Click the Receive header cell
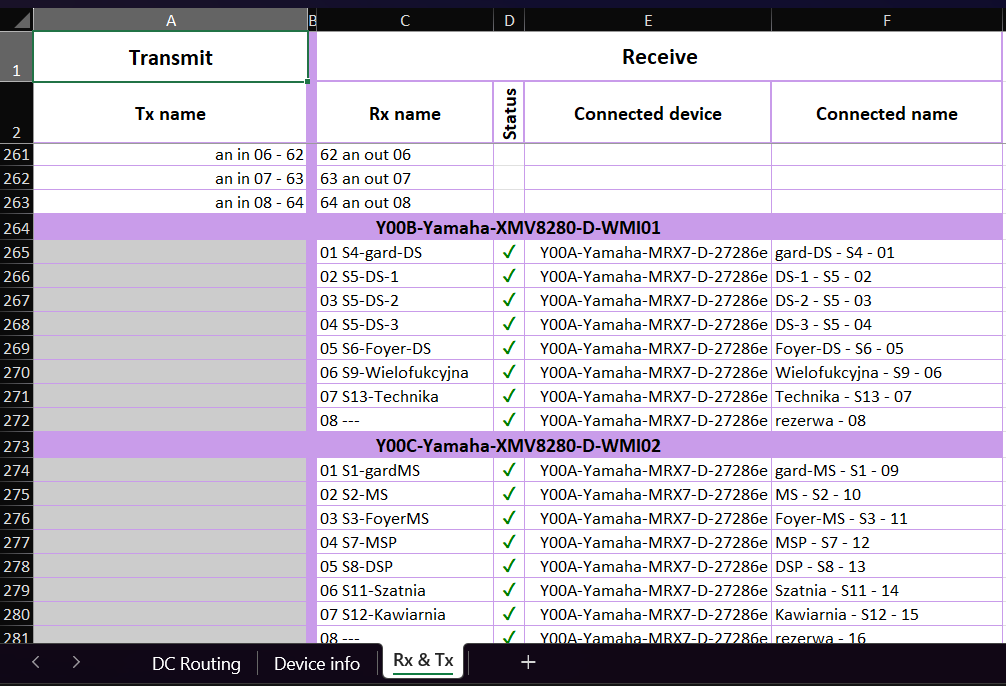1006x686 pixels. tap(660, 56)
